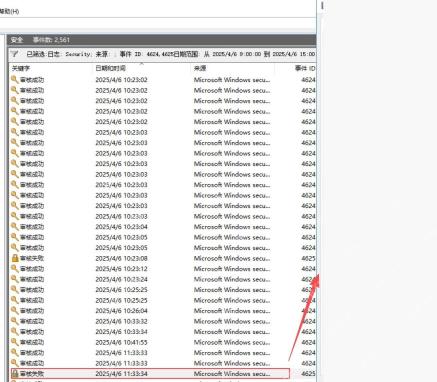Click event ID 4625 in the 10:23:08 row
Image resolution: width=437 pixels, height=382 pixels.
308,258
